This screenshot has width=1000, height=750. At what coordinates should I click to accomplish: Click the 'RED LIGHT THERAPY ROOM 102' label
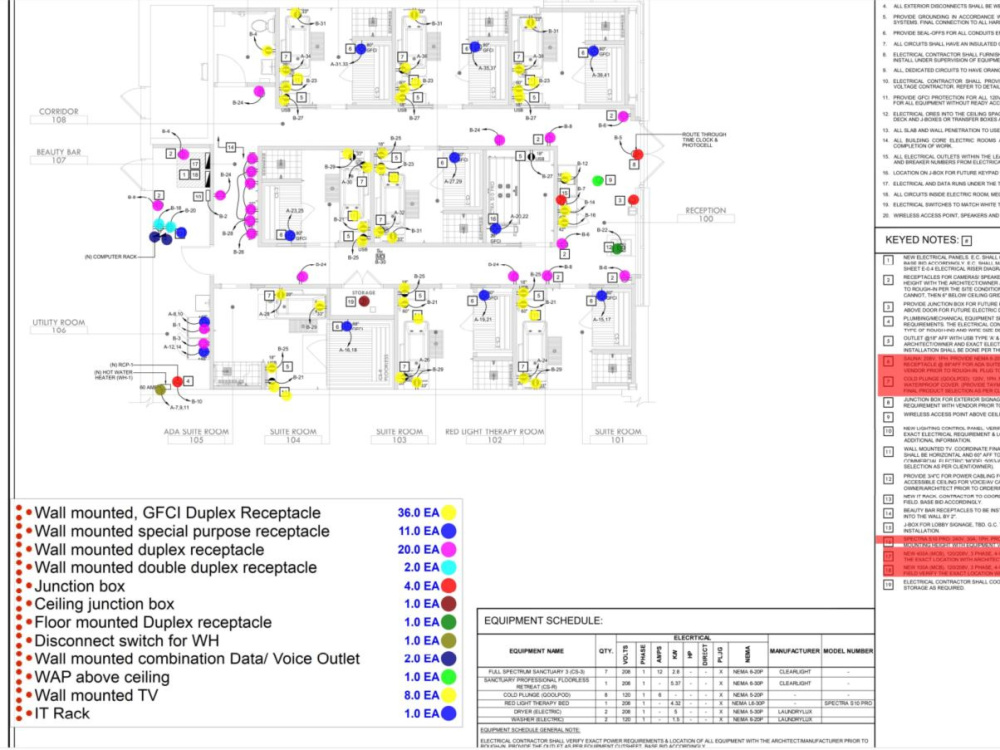[495, 436]
